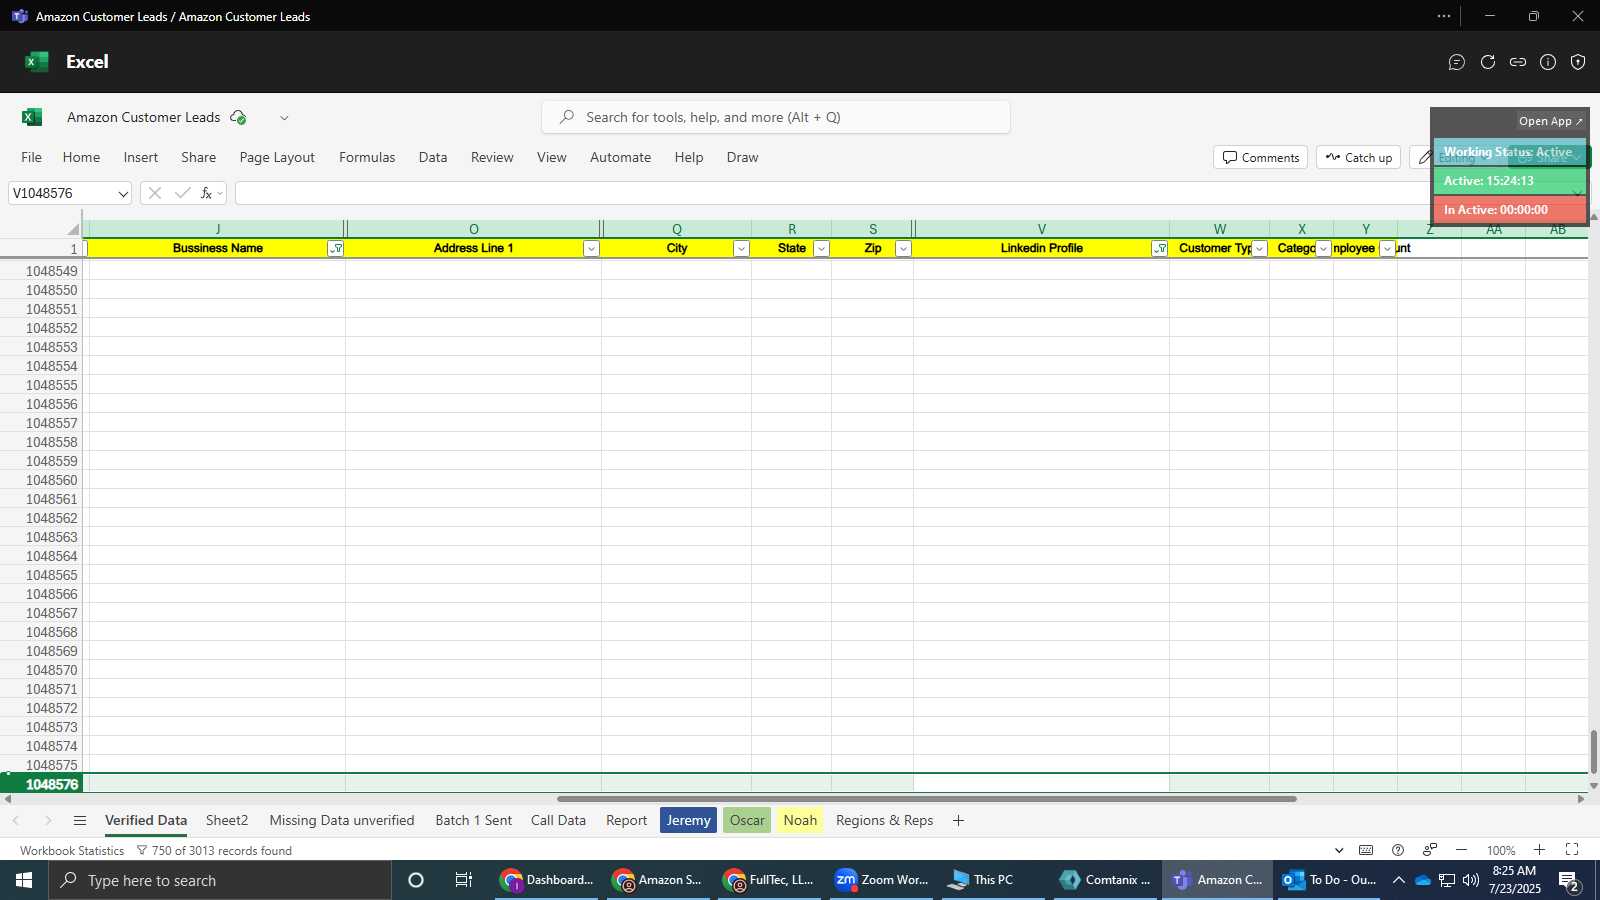Open the Share menu tab
The height and width of the screenshot is (900, 1600).
(199, 157)
